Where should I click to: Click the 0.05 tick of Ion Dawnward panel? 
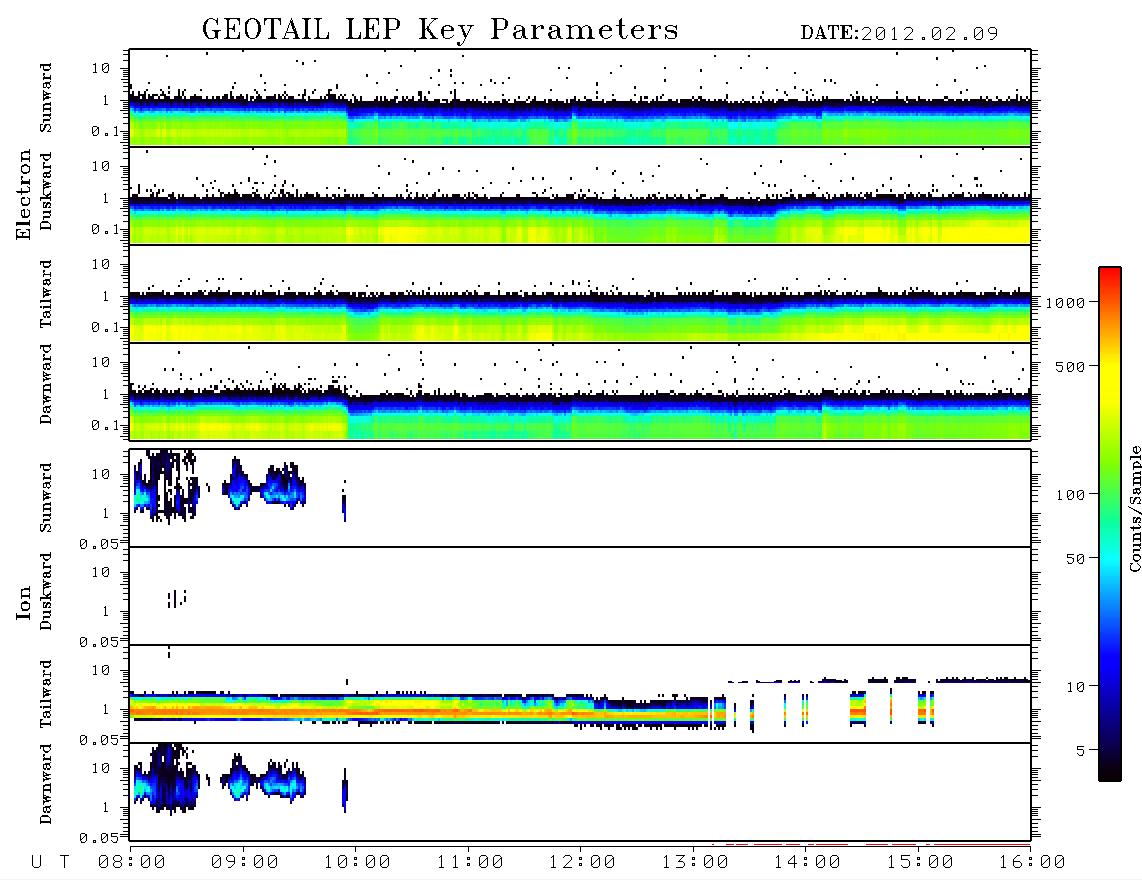99,838
